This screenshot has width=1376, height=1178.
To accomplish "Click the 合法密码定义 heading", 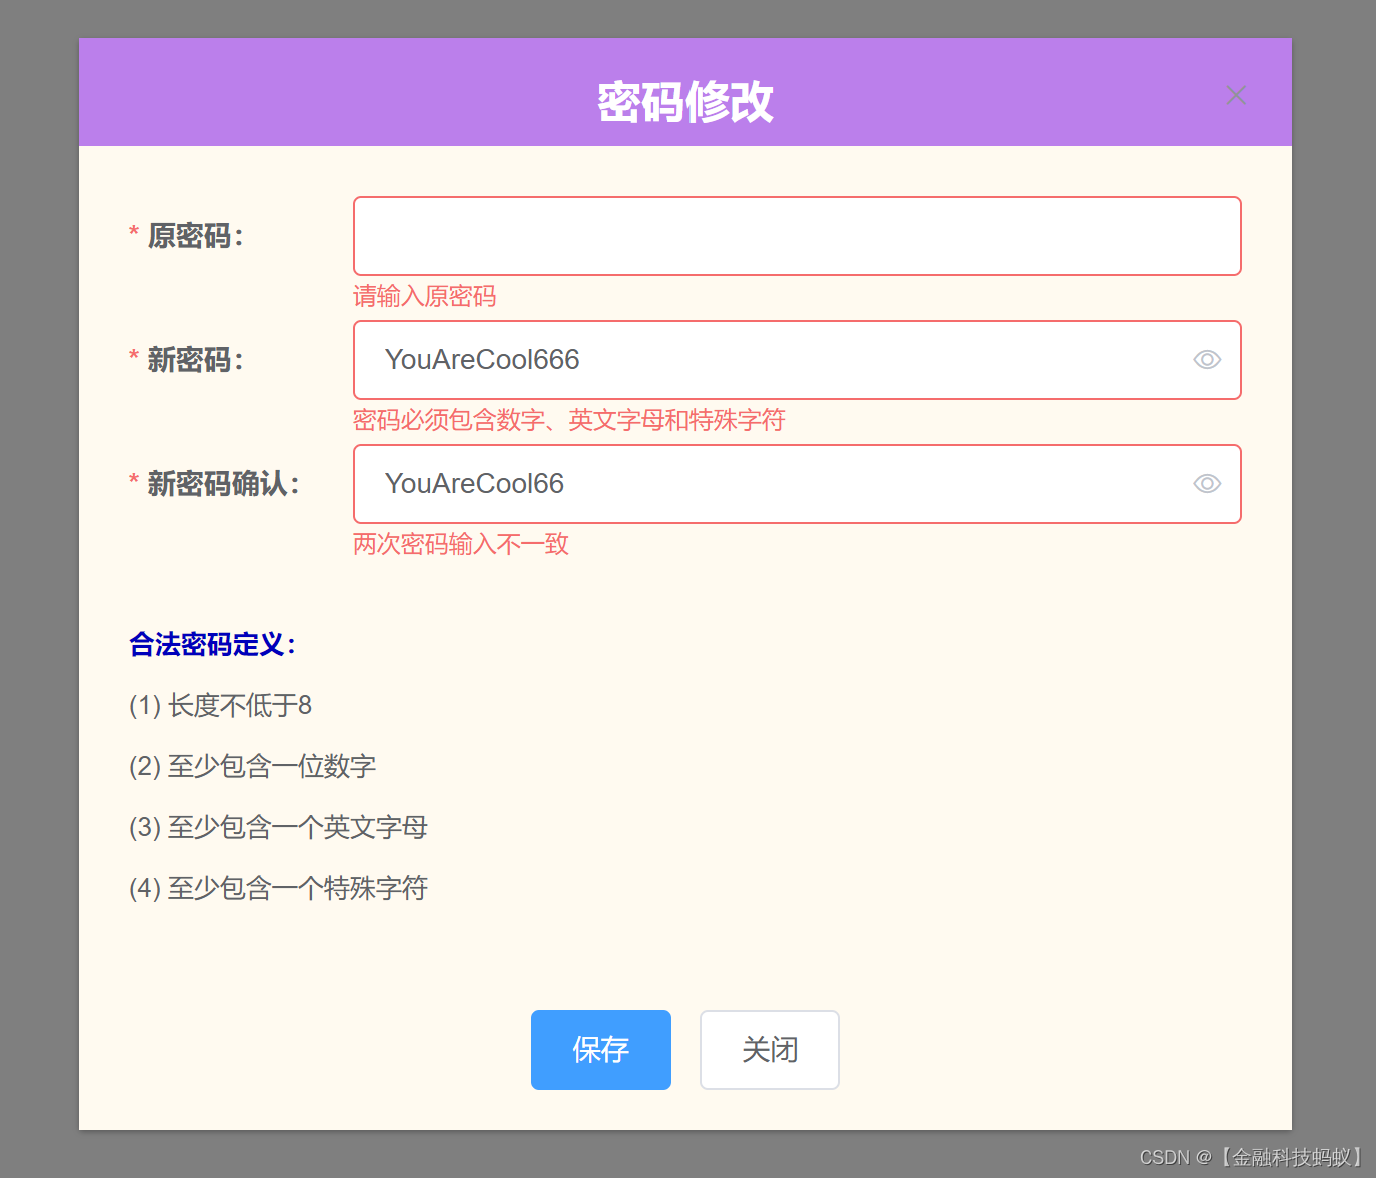I will pos(213,644).
